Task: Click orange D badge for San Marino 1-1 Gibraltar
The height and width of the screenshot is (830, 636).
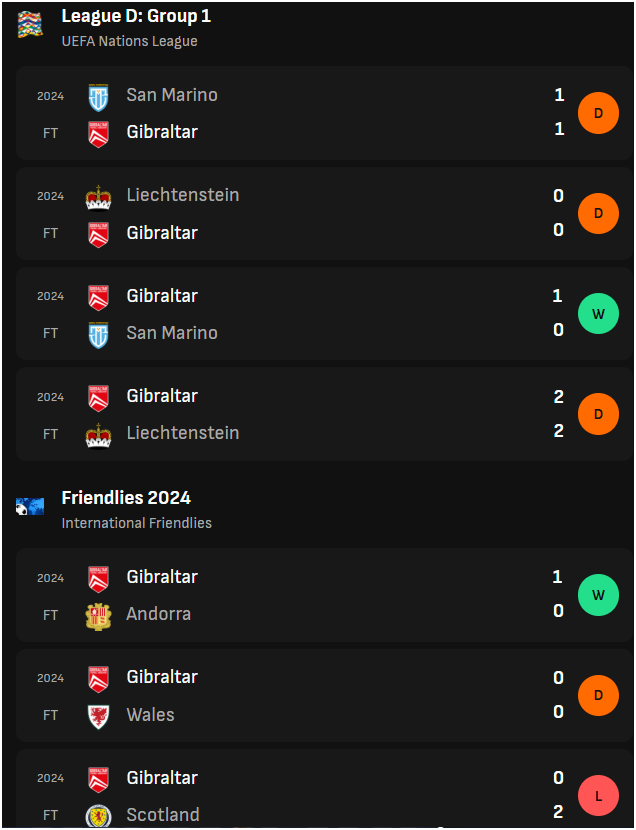Action: 598,113
